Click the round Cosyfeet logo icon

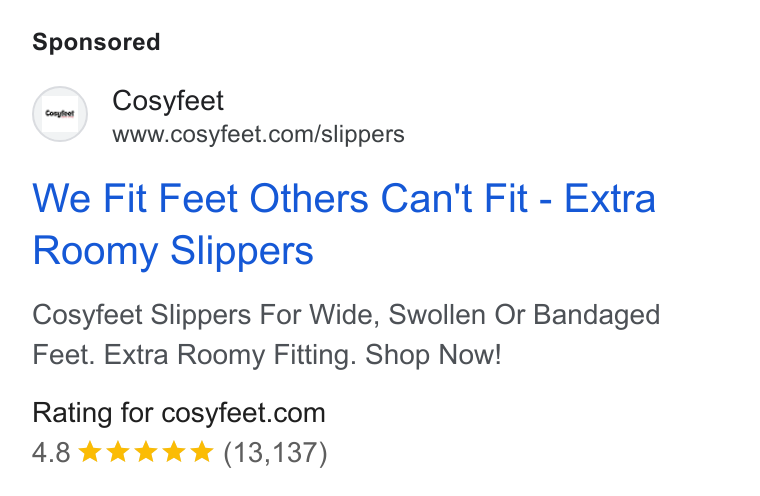pyautogui.click(x=60, y=114)
